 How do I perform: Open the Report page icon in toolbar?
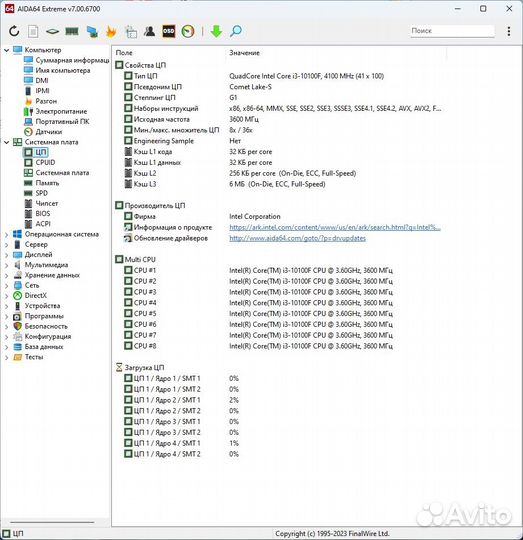33,31
